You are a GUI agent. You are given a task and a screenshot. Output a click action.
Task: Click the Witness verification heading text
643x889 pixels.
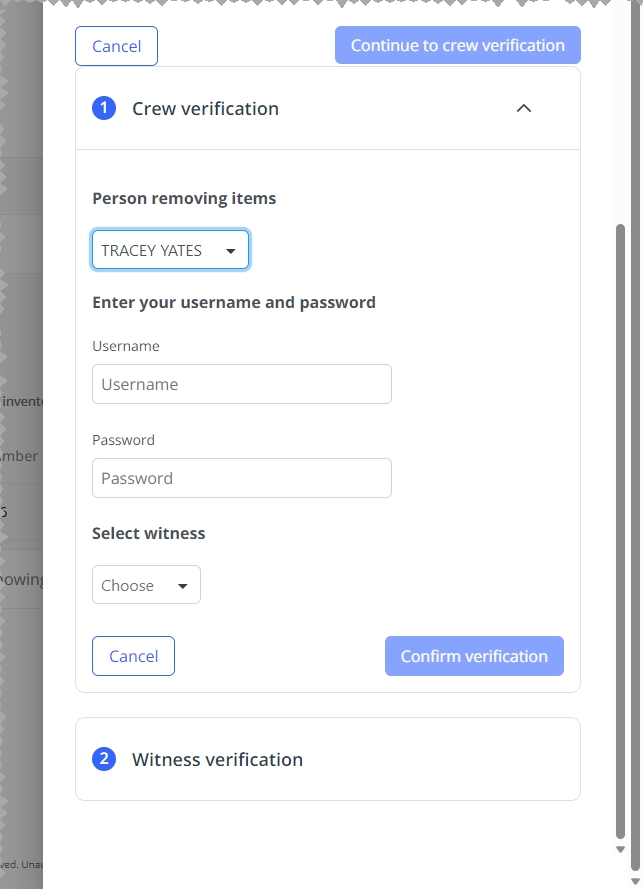click(217, 759)
